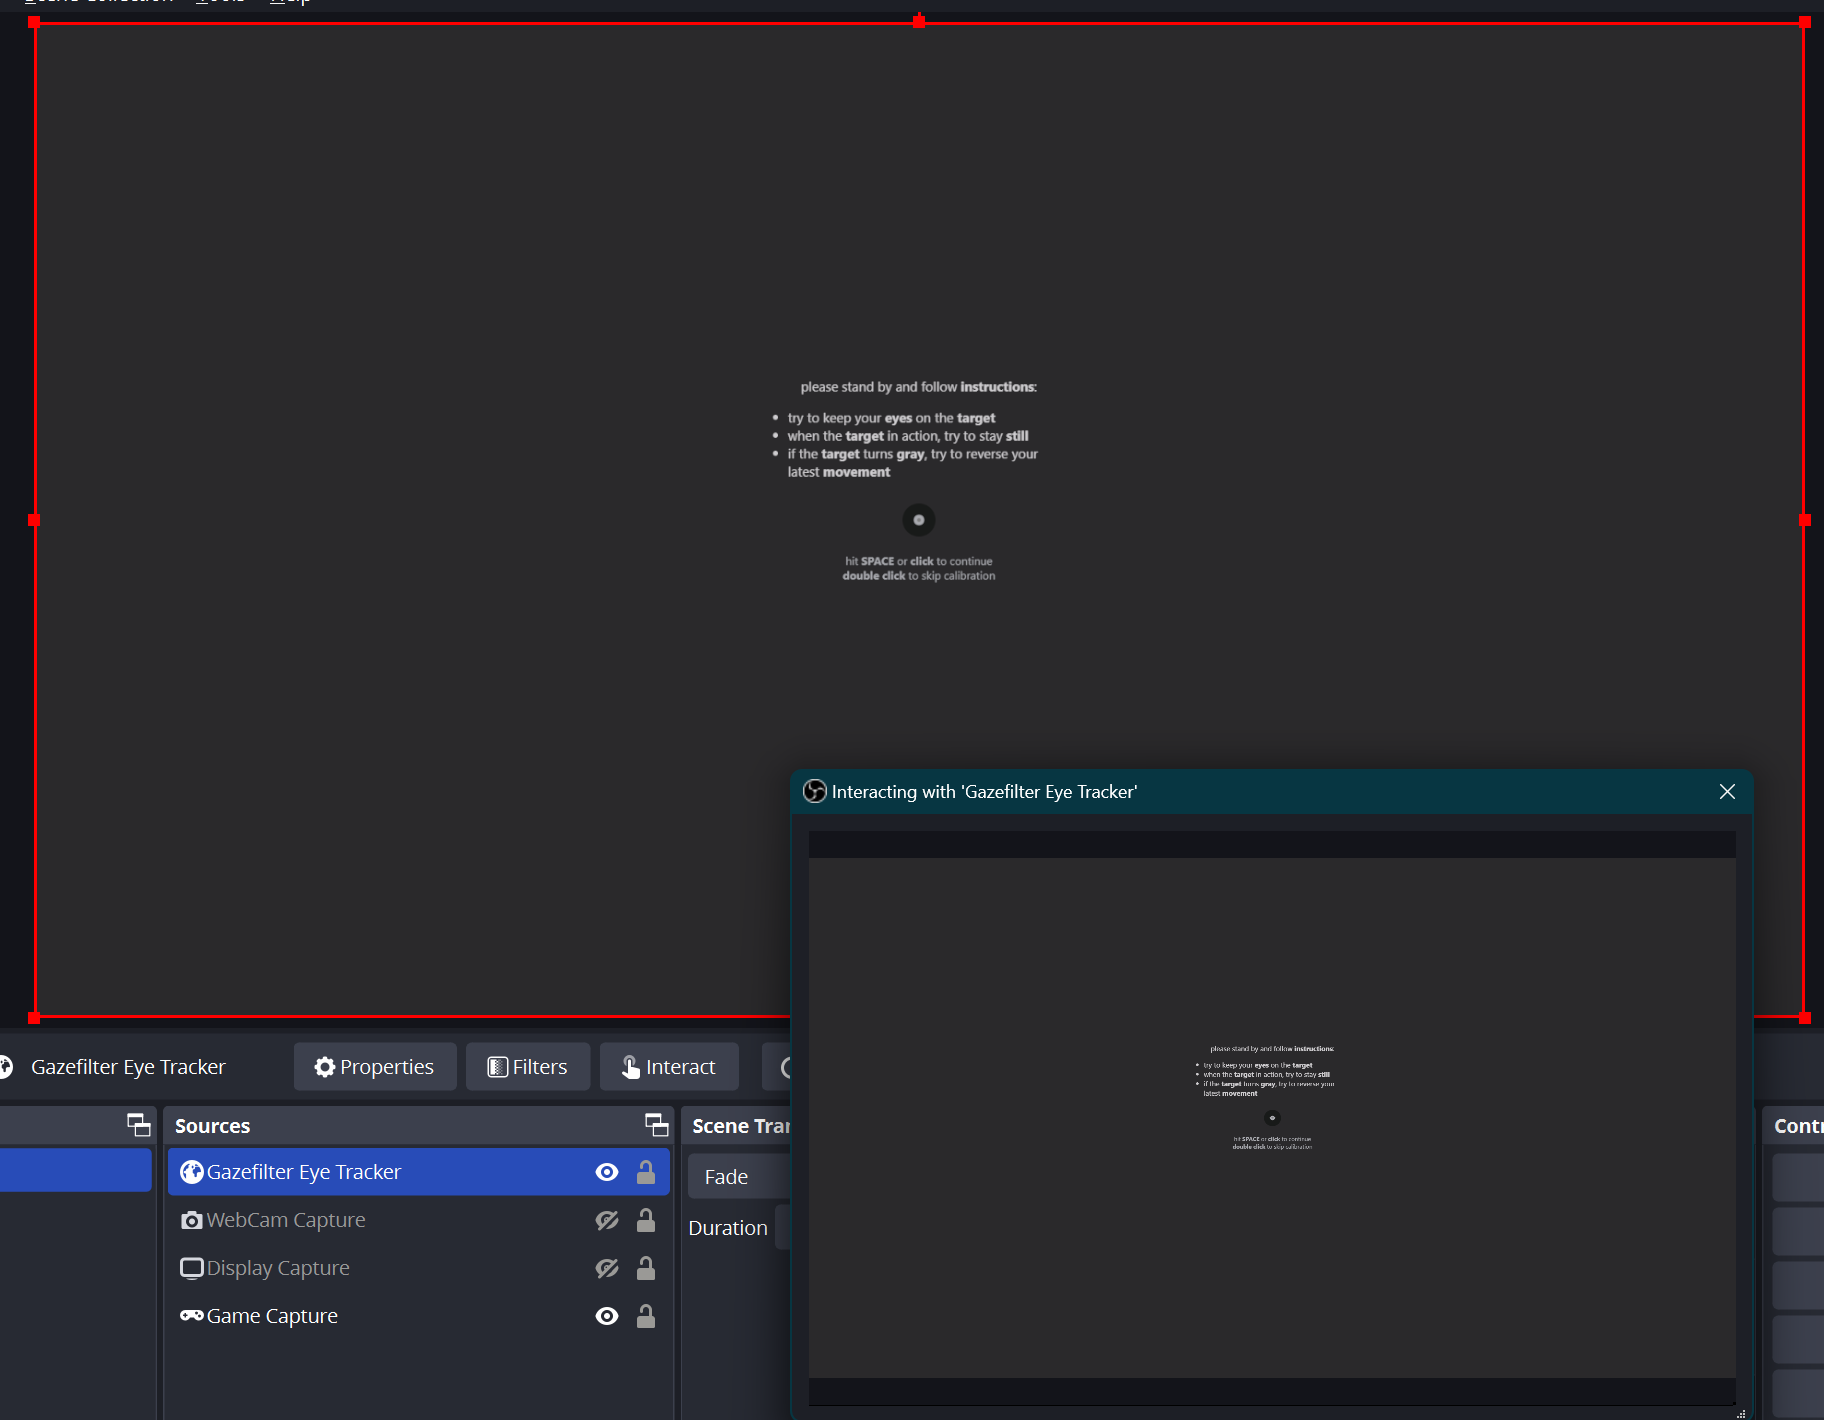Click the gear icon on the Properties button
Screen dimensions: 1824x1420
(323, 1067)
